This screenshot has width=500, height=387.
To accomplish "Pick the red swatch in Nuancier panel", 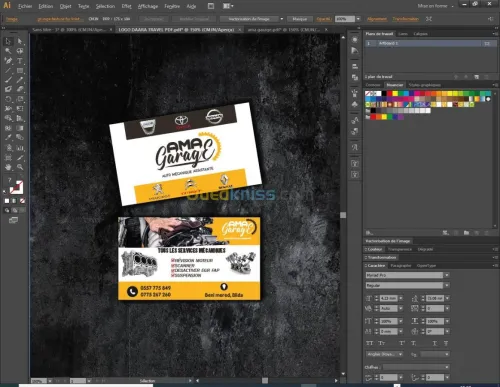I will pyautogui.click(x=389, y=94).
